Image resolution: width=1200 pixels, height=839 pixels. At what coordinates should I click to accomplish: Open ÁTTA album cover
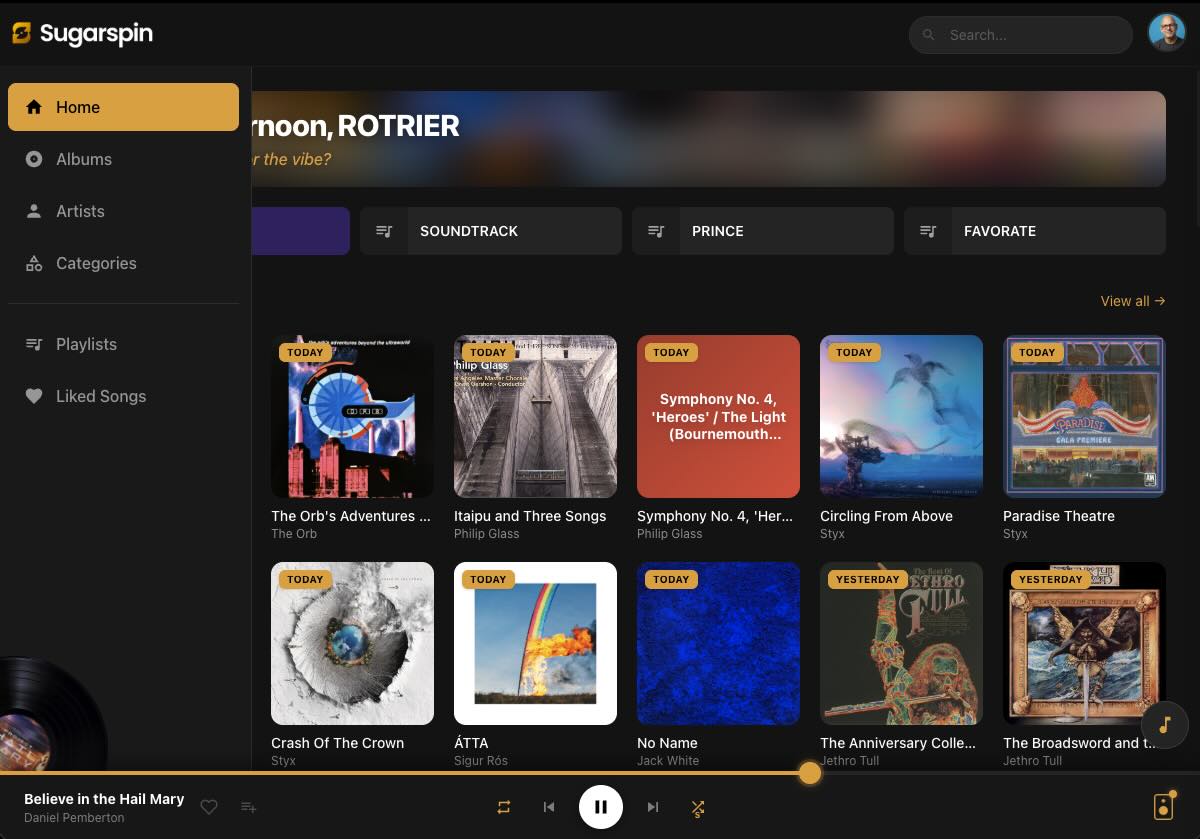(x=535, y=643)
